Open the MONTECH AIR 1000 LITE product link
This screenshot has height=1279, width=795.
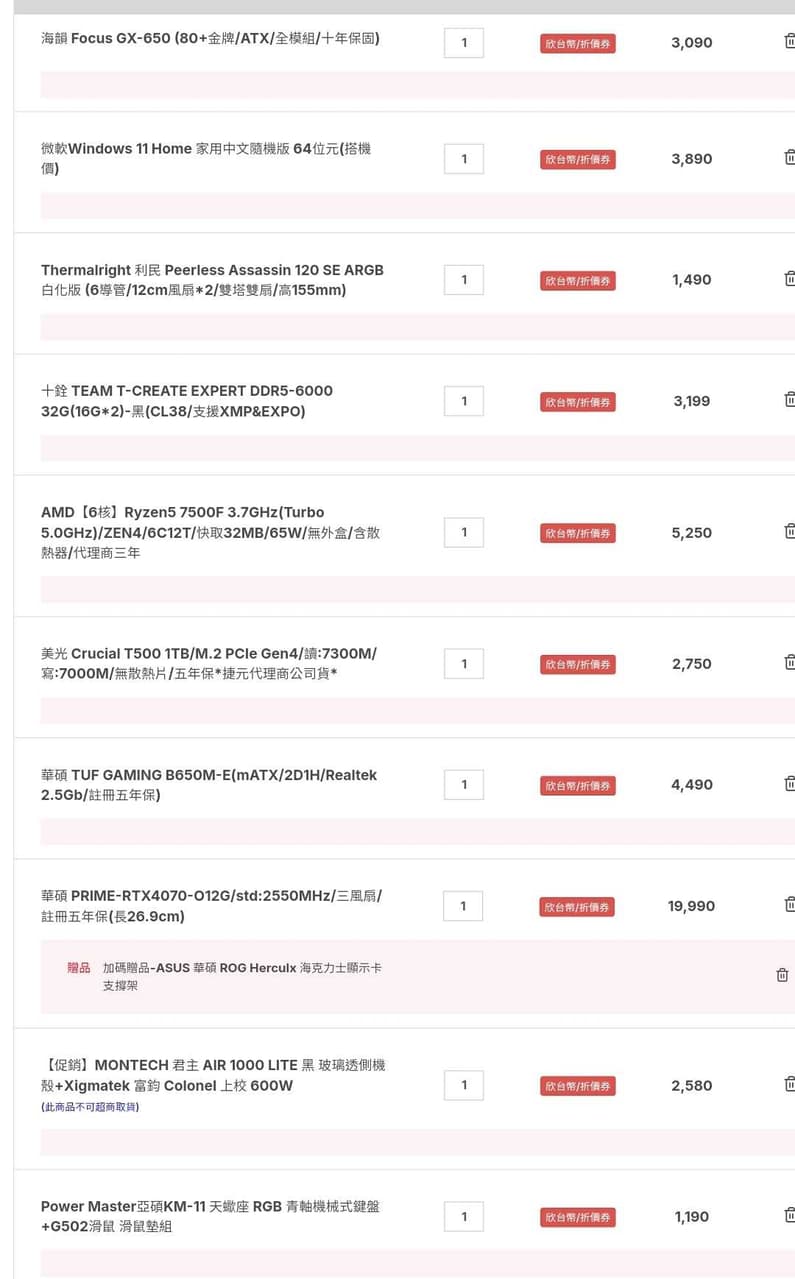pos(212,1075)
